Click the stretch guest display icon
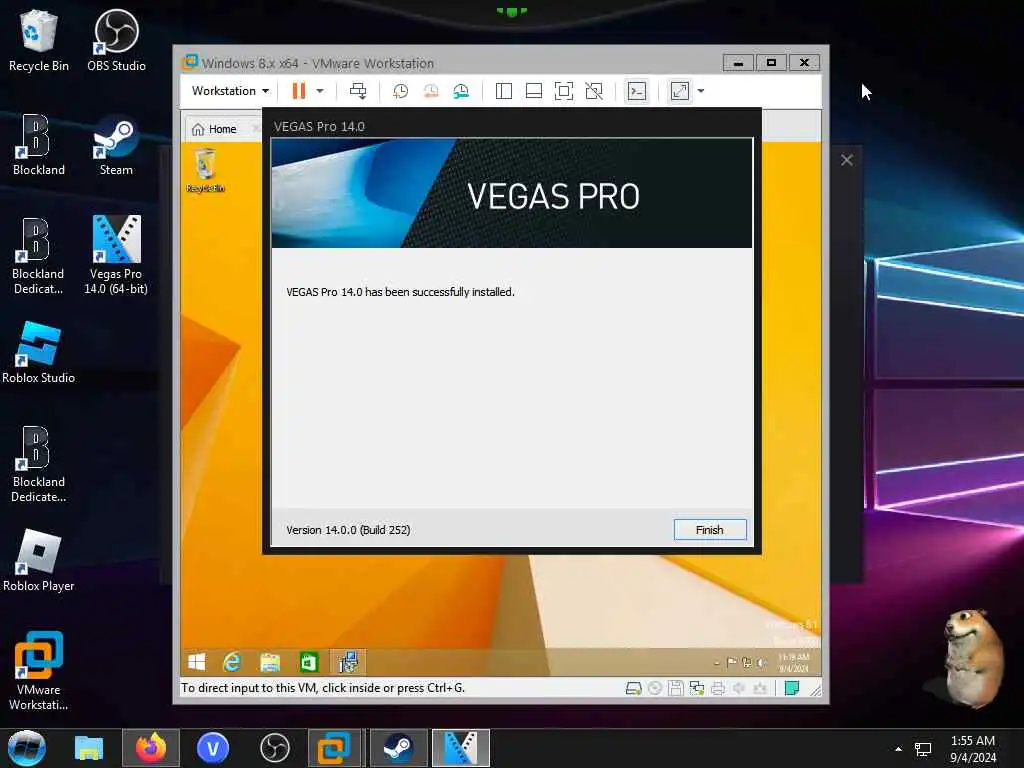 pyautogui.click(x=680, y=91)
